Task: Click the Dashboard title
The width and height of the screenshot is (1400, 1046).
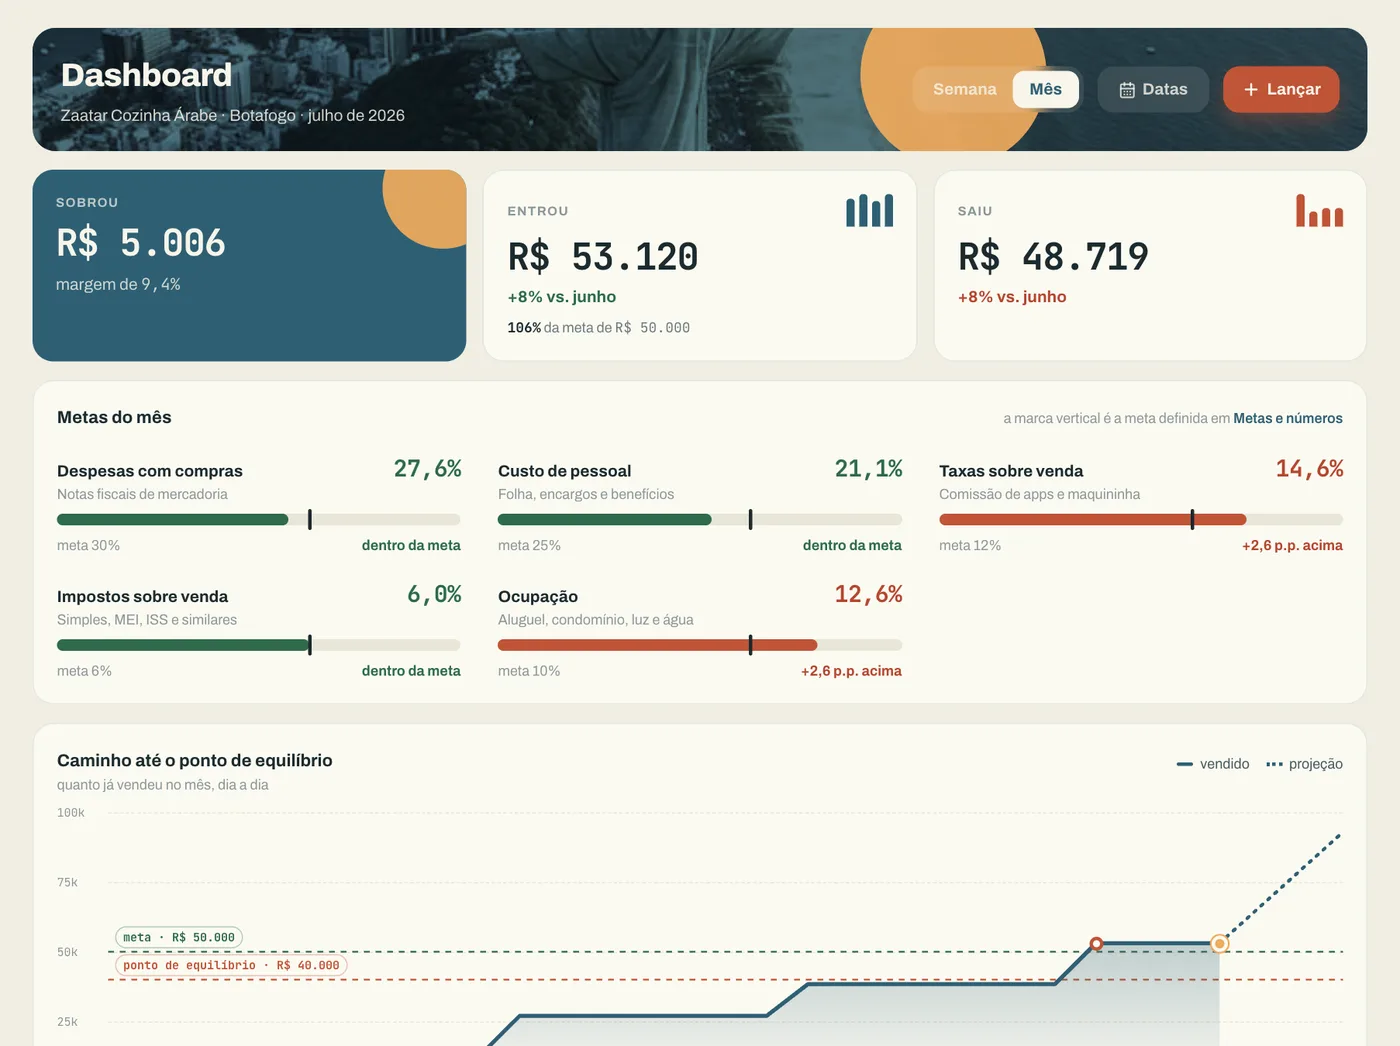Action: [x=146, y=75]
